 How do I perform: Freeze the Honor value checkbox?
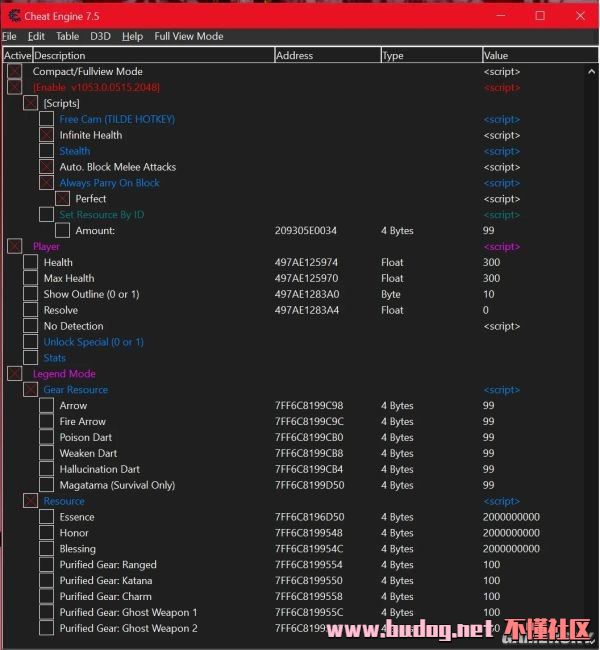(46, 533)
